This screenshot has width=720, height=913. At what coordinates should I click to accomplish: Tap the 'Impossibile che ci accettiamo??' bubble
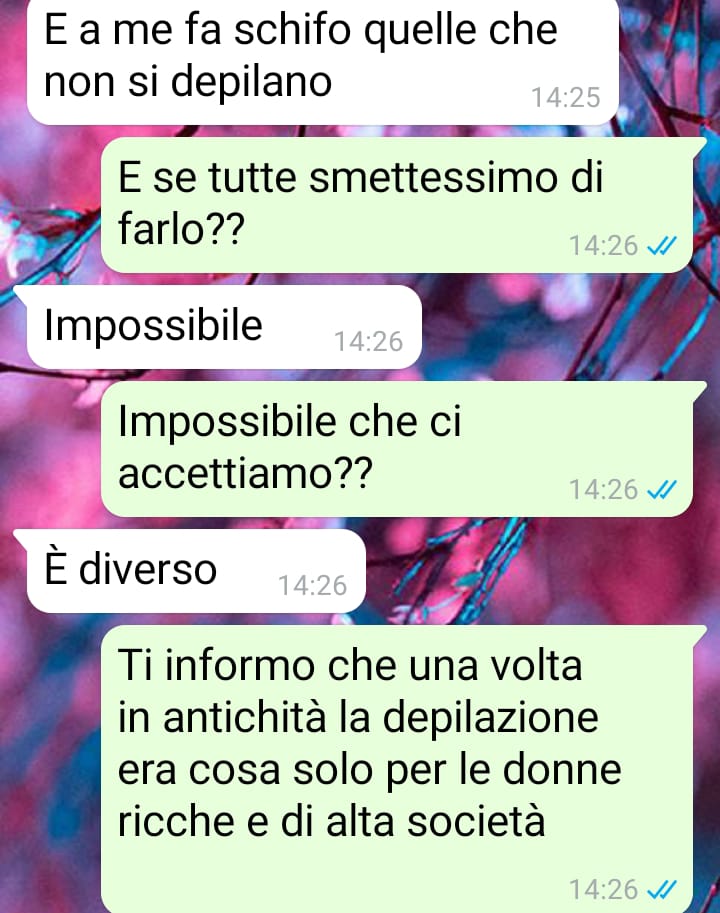tap(397, 449)
